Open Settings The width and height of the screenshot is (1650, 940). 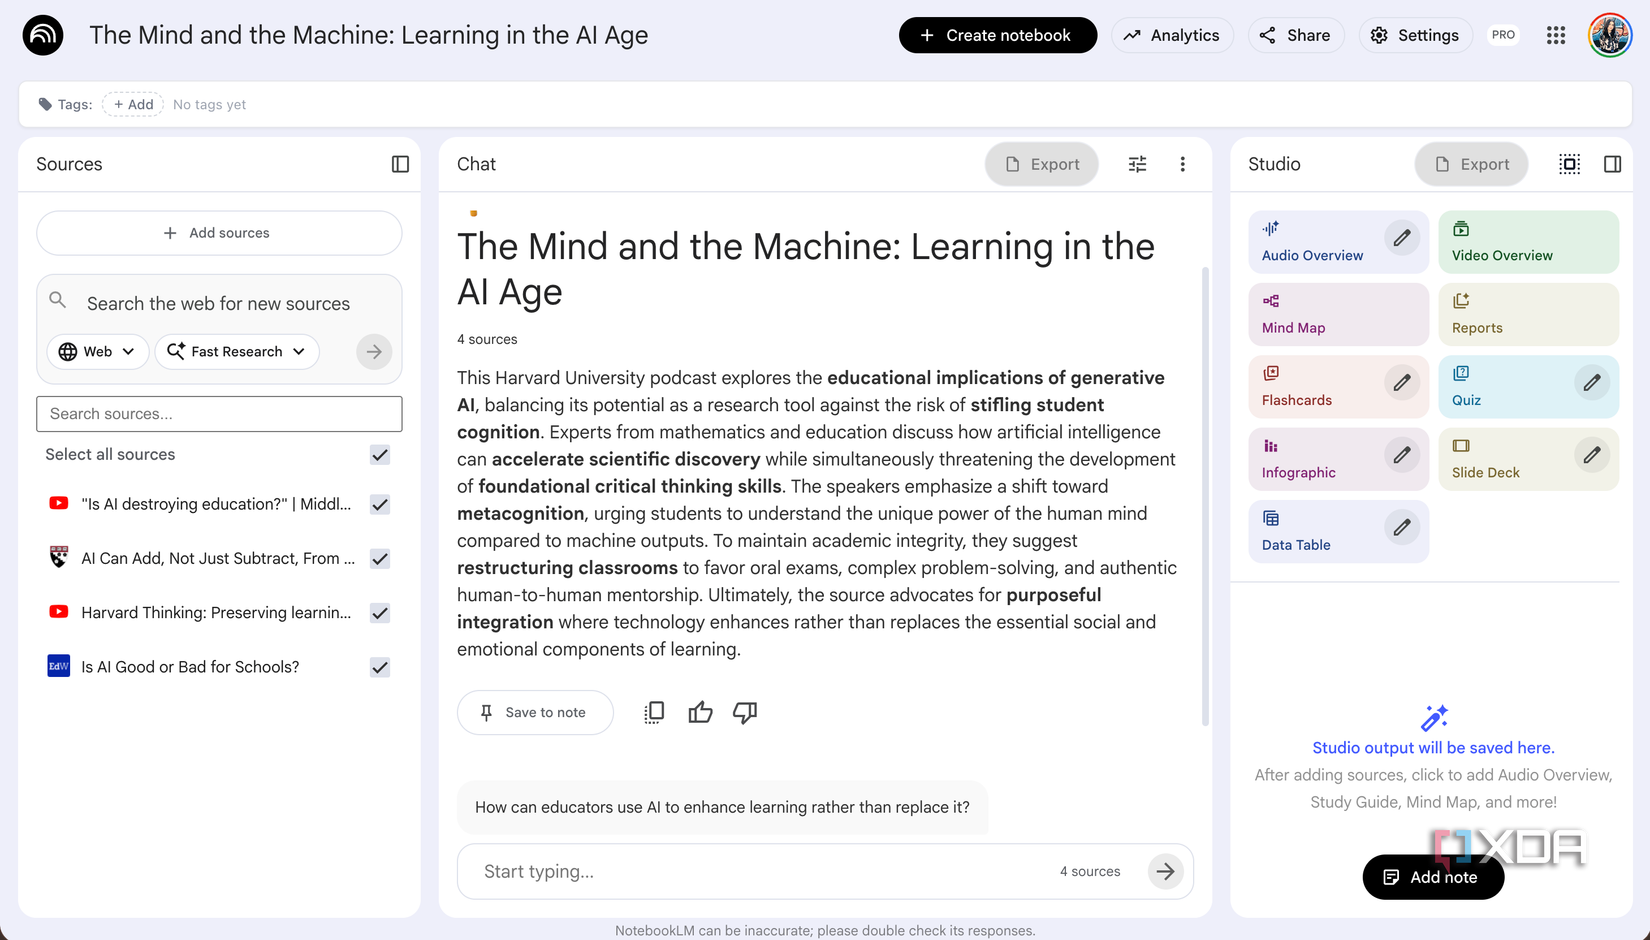tap(1415, 35)
